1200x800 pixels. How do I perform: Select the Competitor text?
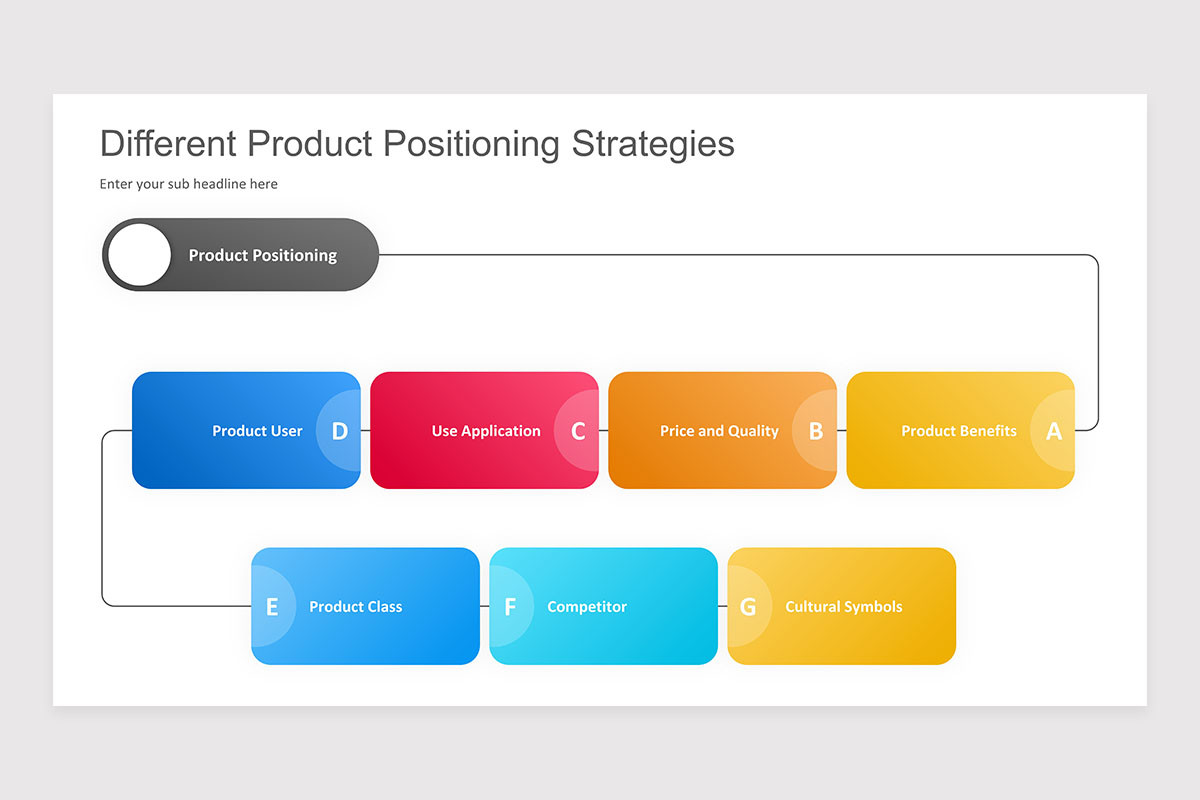click(587, 606)
